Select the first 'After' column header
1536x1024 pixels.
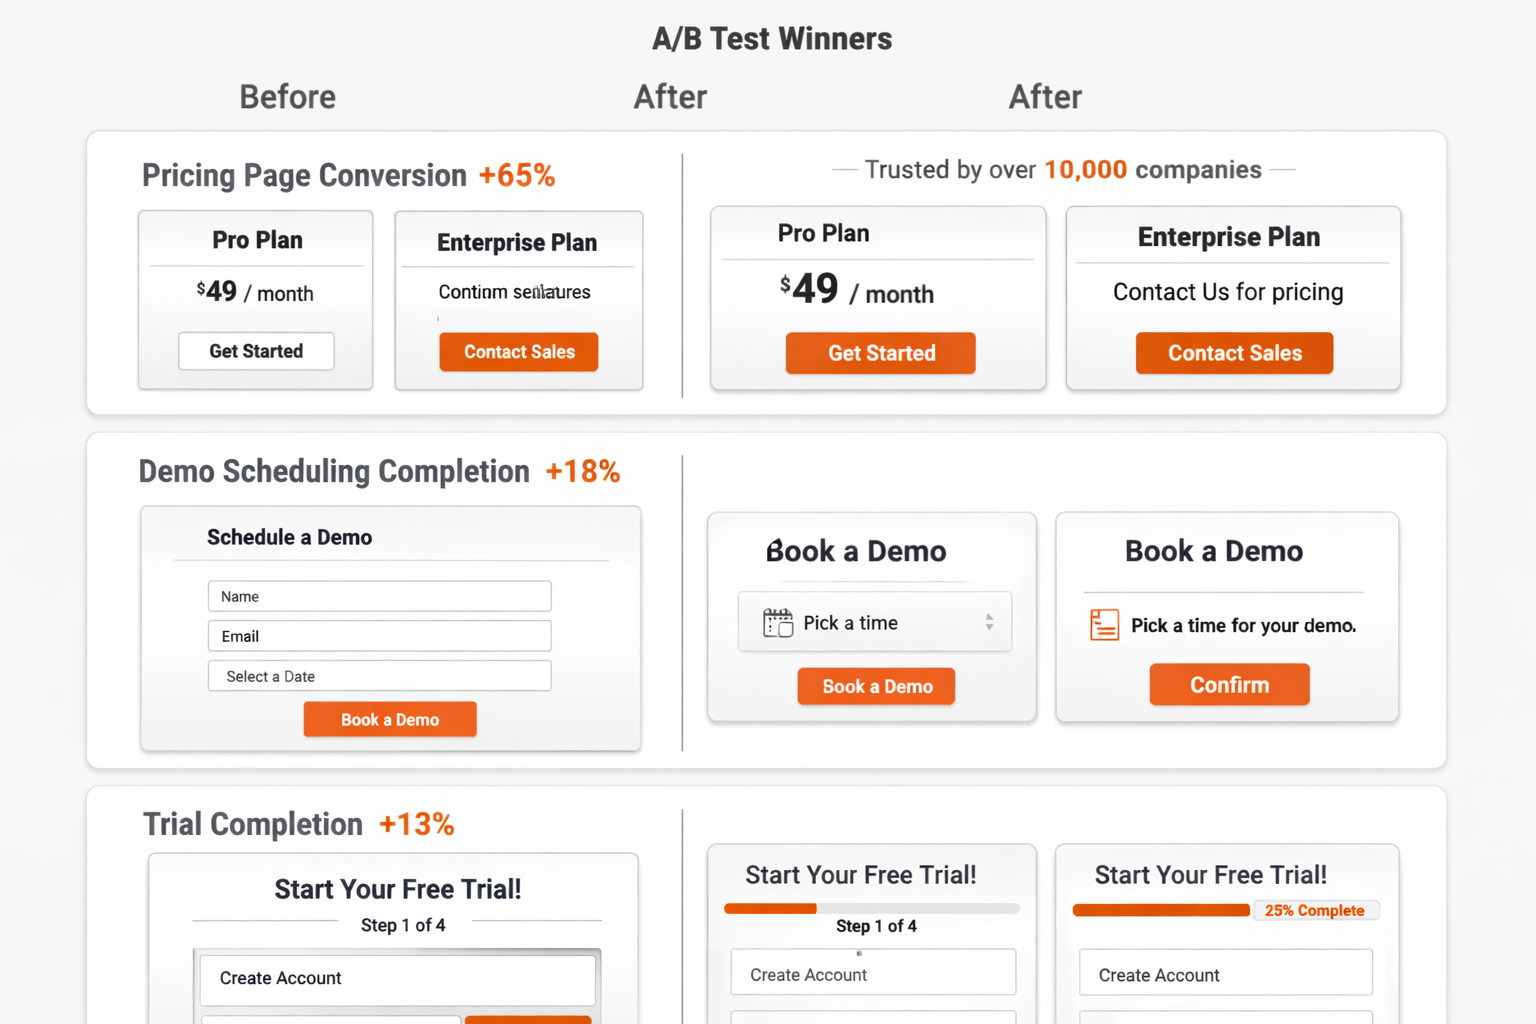click(x=670, y=96)
